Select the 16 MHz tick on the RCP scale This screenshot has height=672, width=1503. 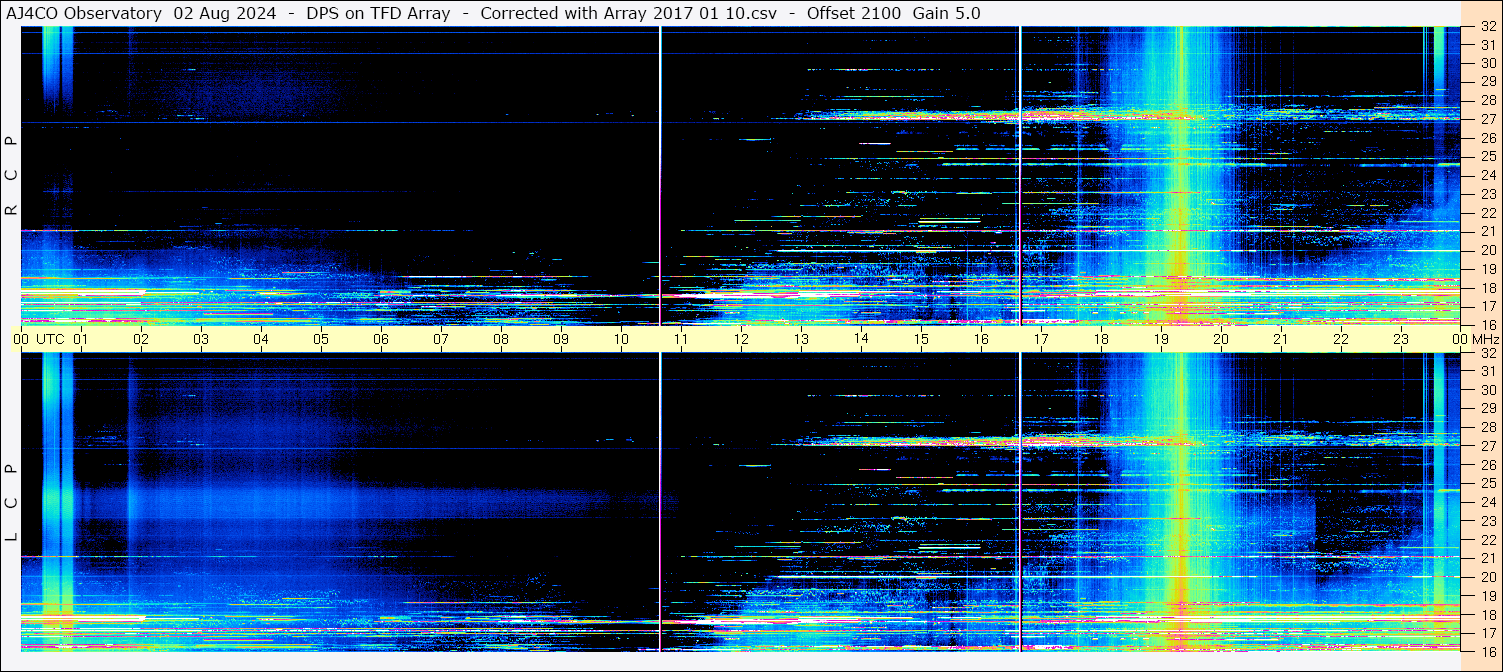(x=1488, y=324)
